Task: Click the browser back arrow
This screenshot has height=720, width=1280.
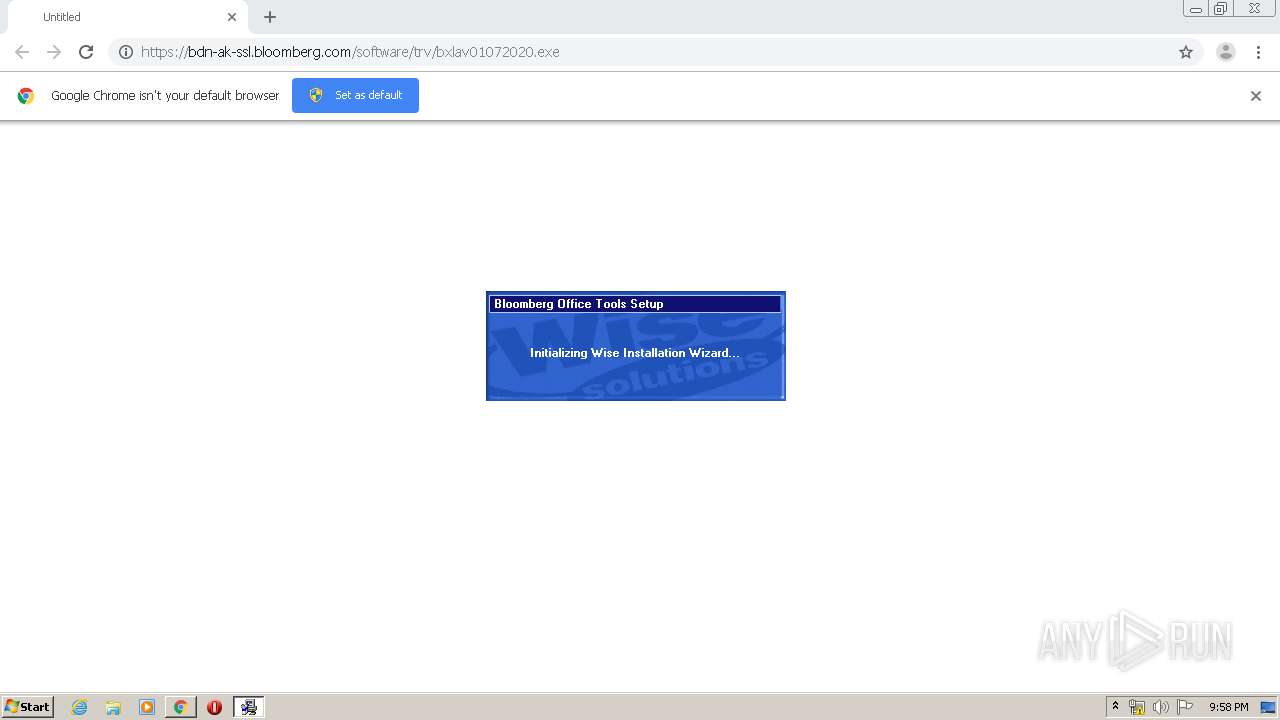Action: click(22, 52)
